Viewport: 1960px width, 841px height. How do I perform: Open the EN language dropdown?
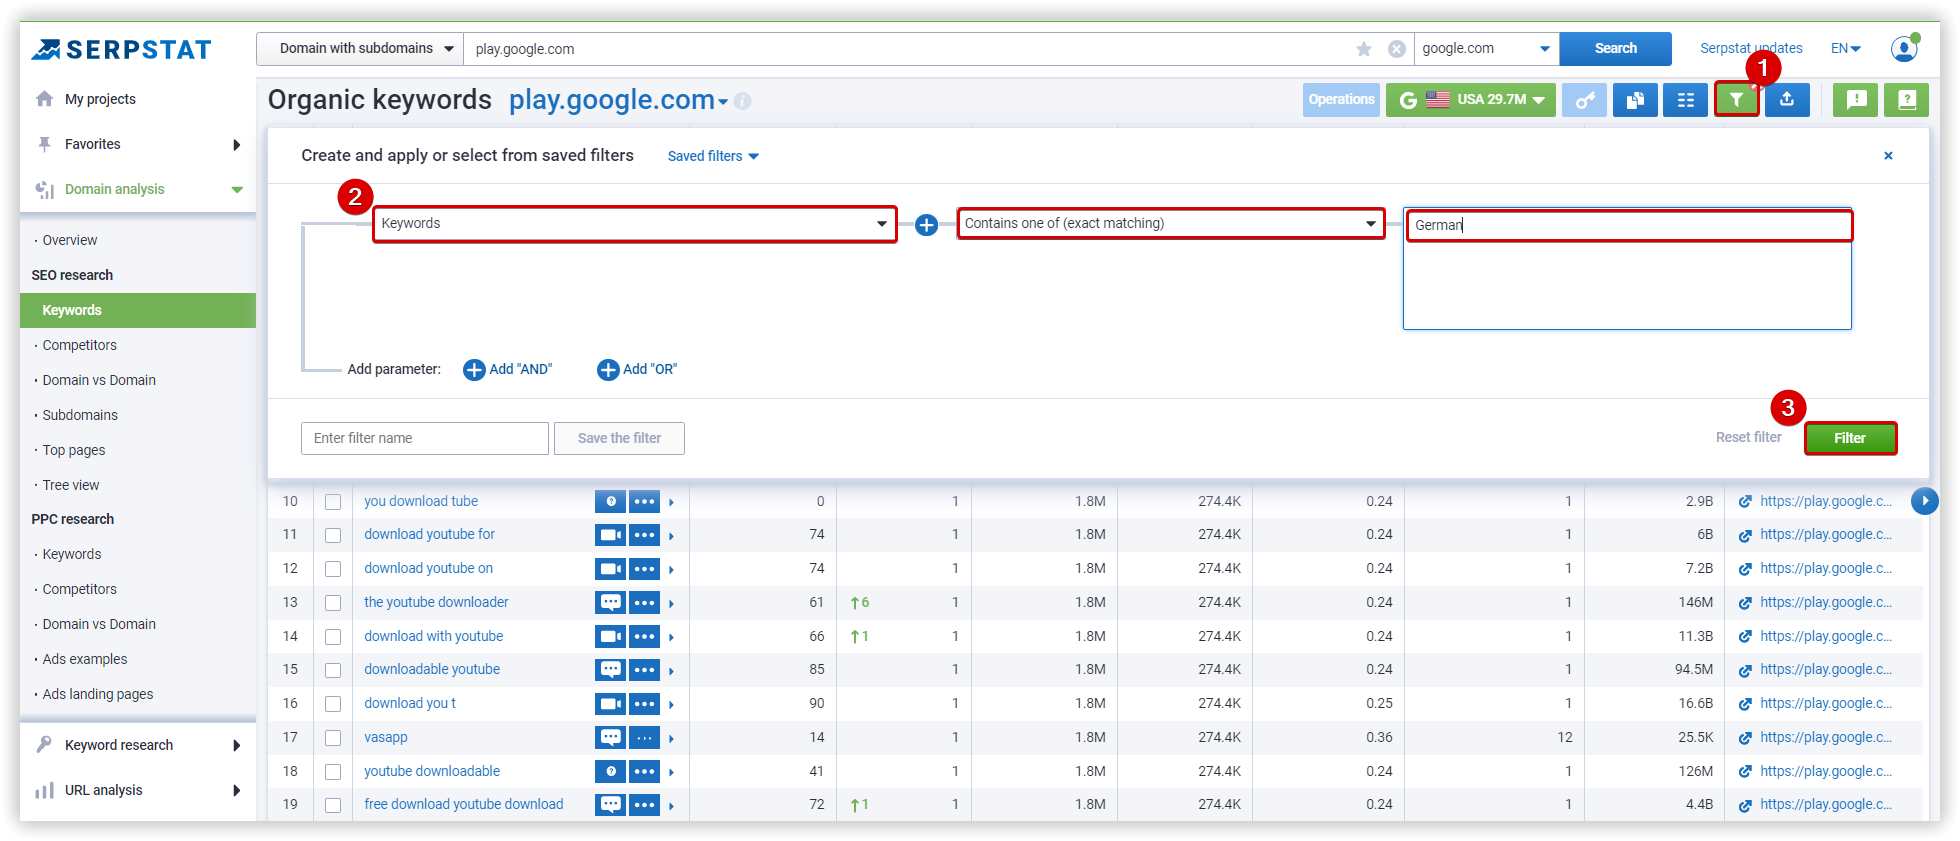pyautogui.click(x=1845, y=49)
